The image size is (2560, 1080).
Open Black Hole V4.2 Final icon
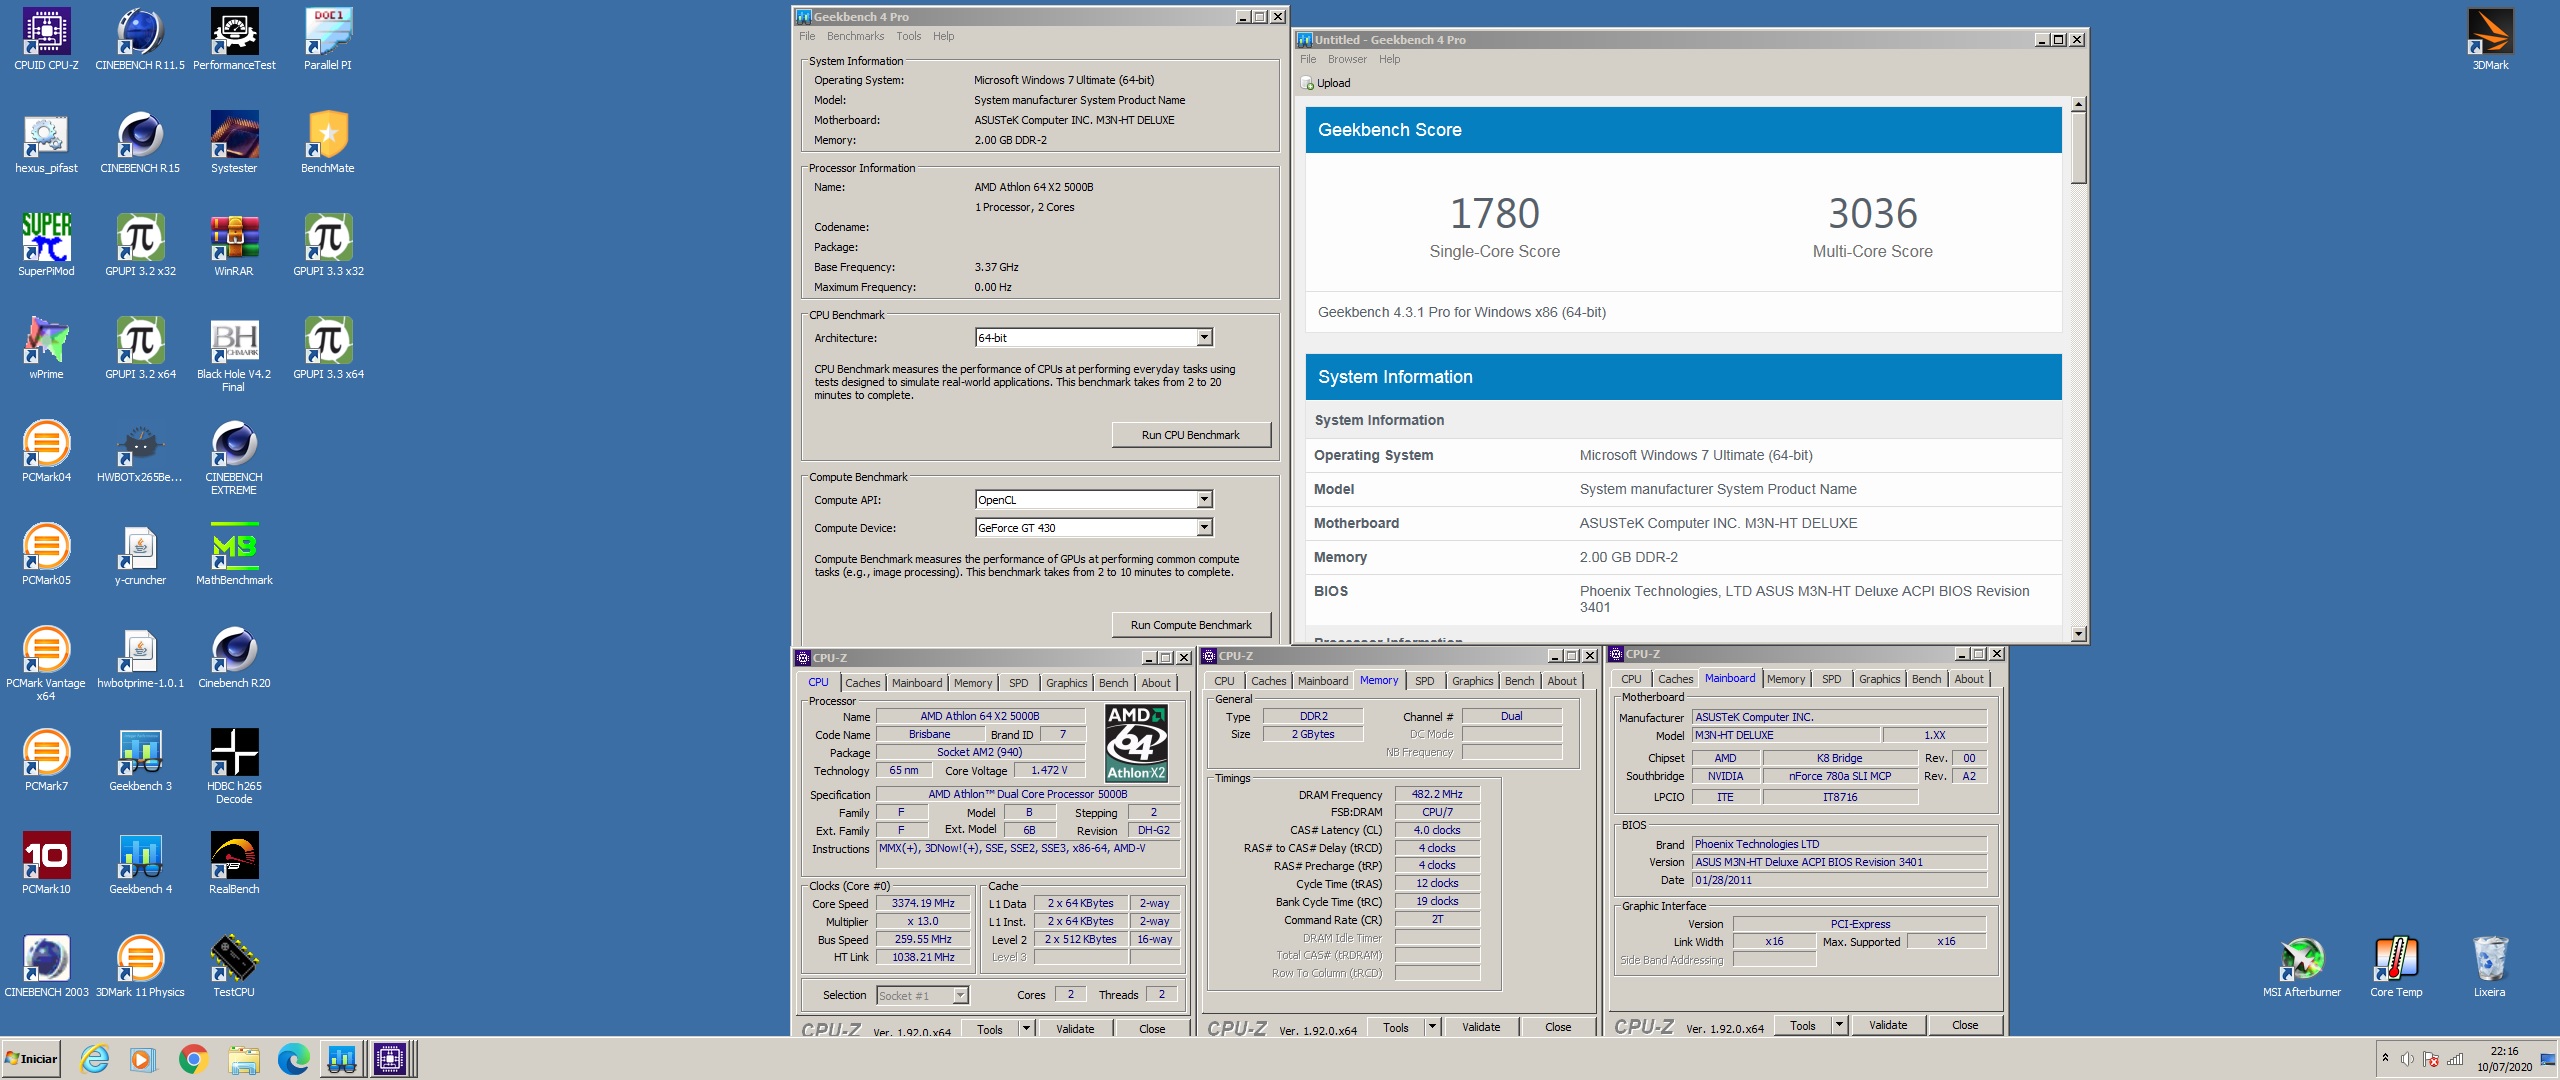[x=234, y=355]
